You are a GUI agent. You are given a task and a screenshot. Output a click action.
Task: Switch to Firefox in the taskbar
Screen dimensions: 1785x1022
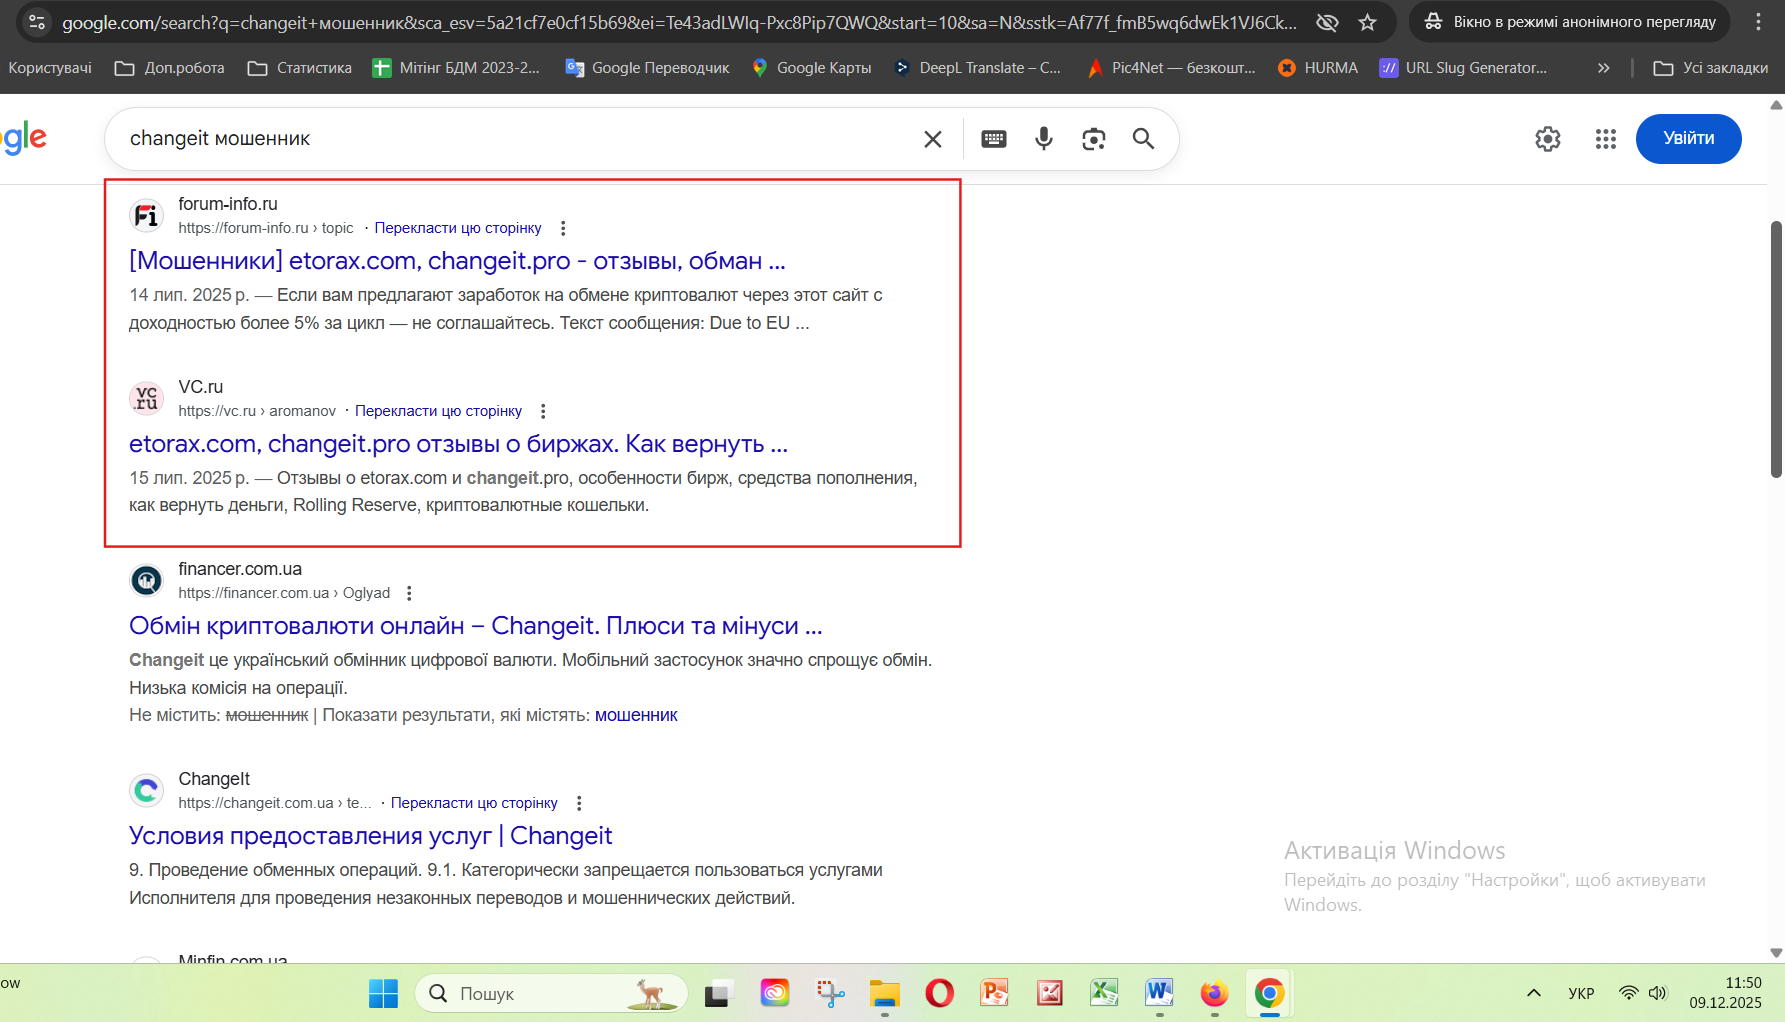pyautogui.click(x=1214, y=993)
